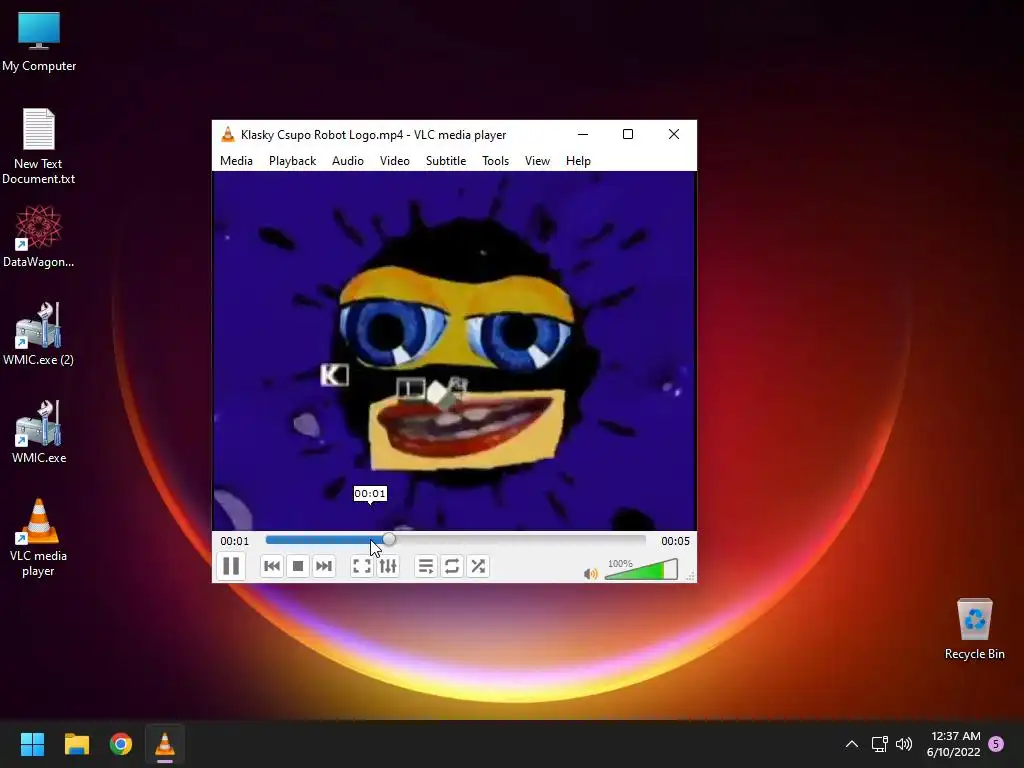Screen dimensions: 1024x768
Task: Launch Google Chrome from taskbar
Action: coord(121,744)
